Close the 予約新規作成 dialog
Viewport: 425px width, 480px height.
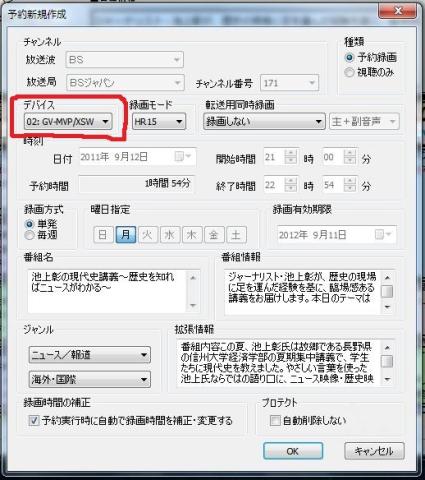pos(397,11)
